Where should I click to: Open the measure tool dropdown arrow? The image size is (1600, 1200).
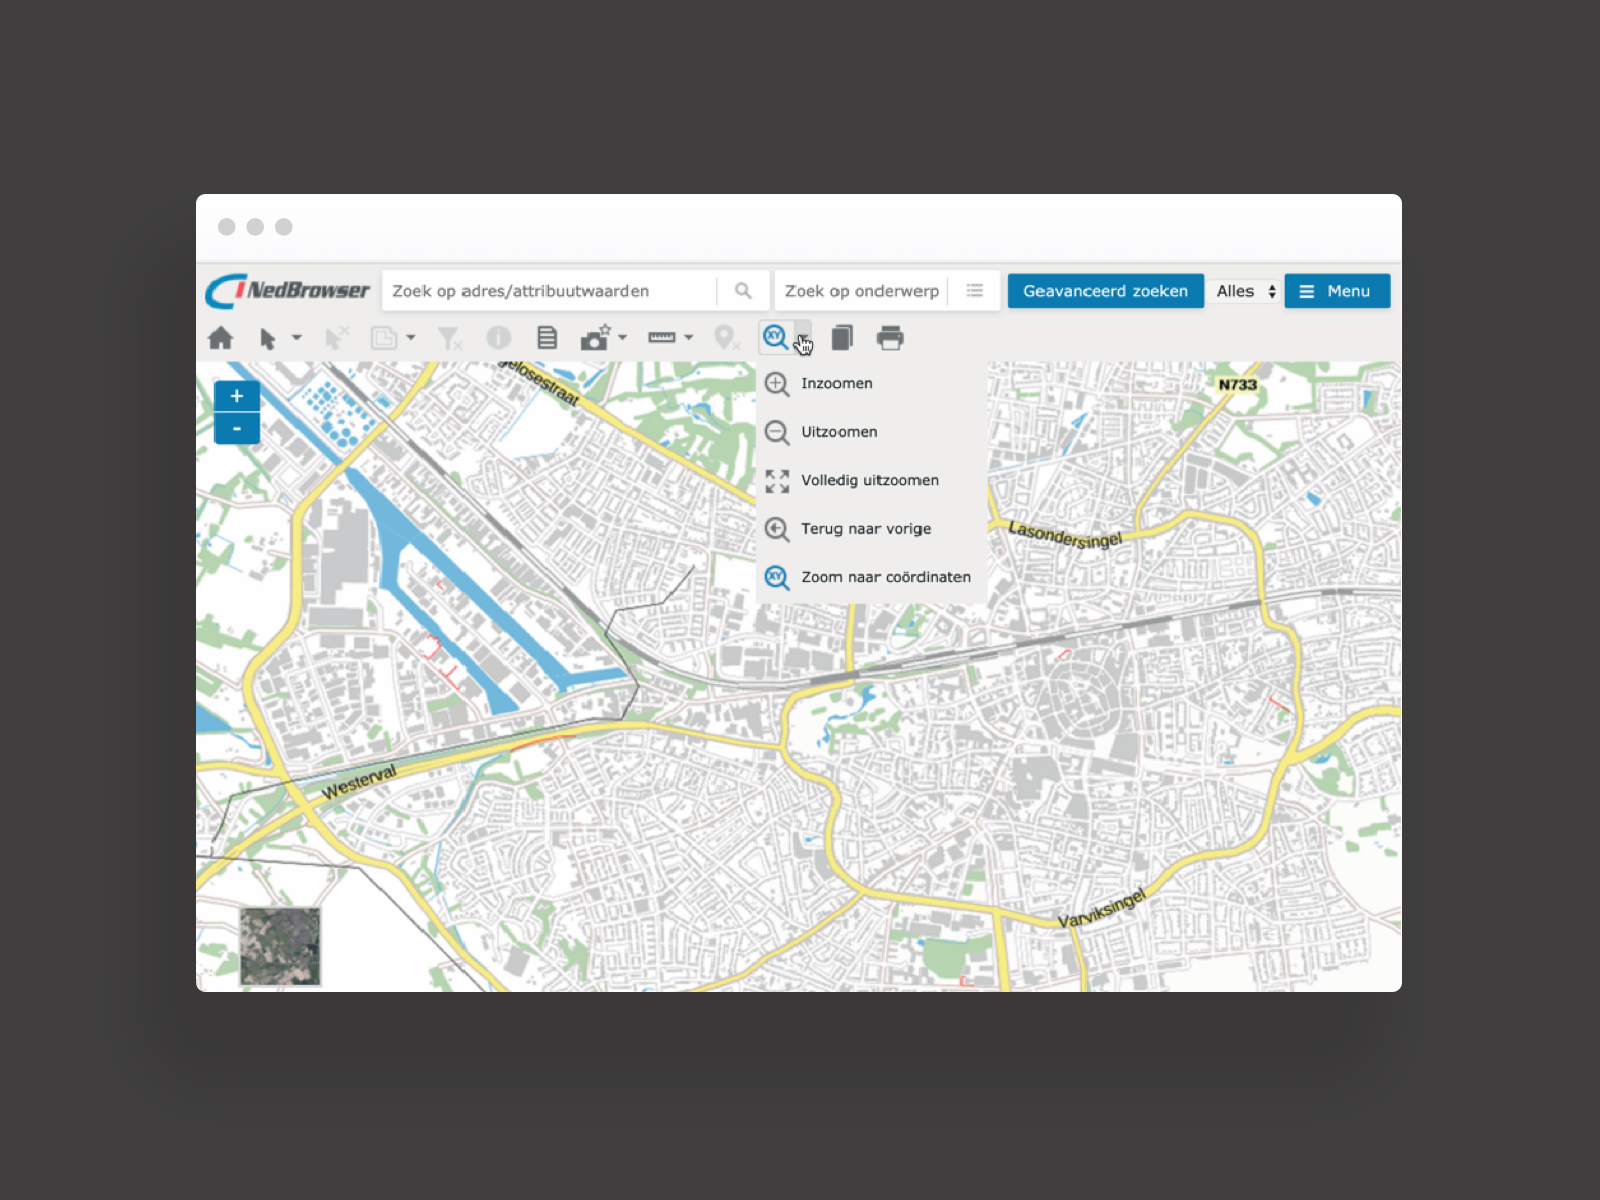[x=689, y=338]
